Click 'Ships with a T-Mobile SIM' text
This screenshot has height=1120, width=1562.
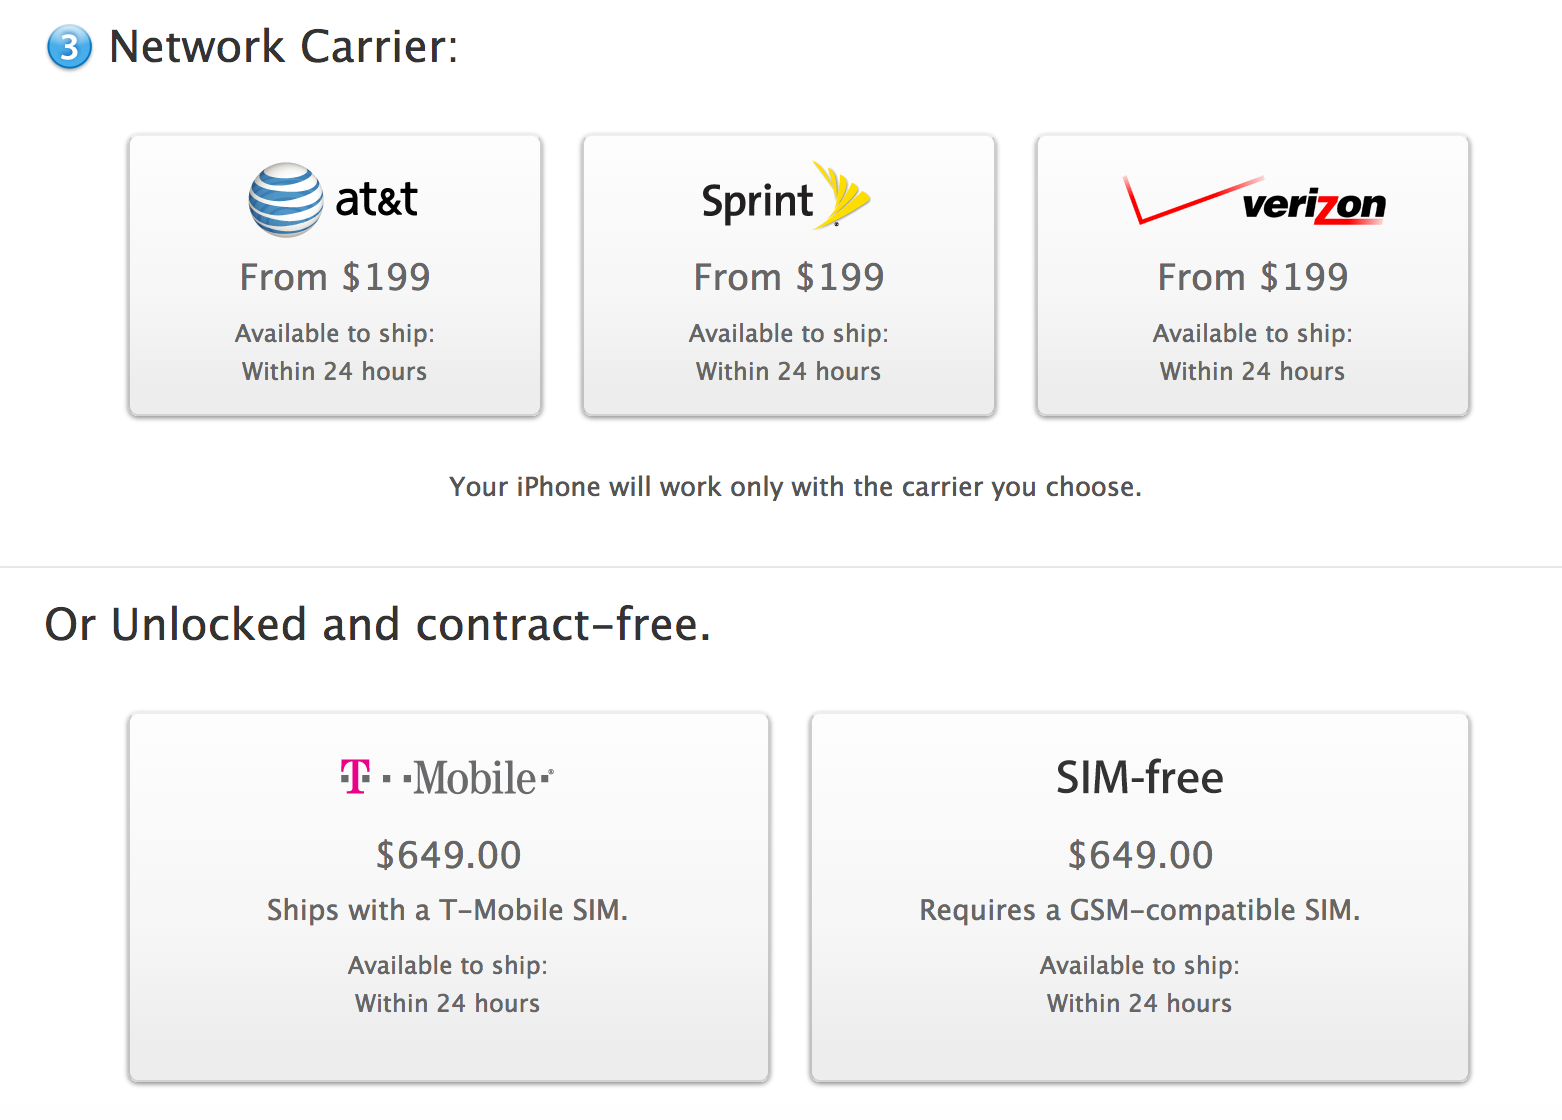tap(447, 910)
